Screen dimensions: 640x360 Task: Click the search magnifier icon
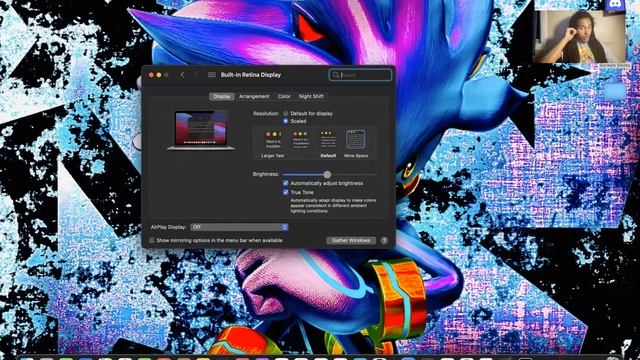(336, 75)
